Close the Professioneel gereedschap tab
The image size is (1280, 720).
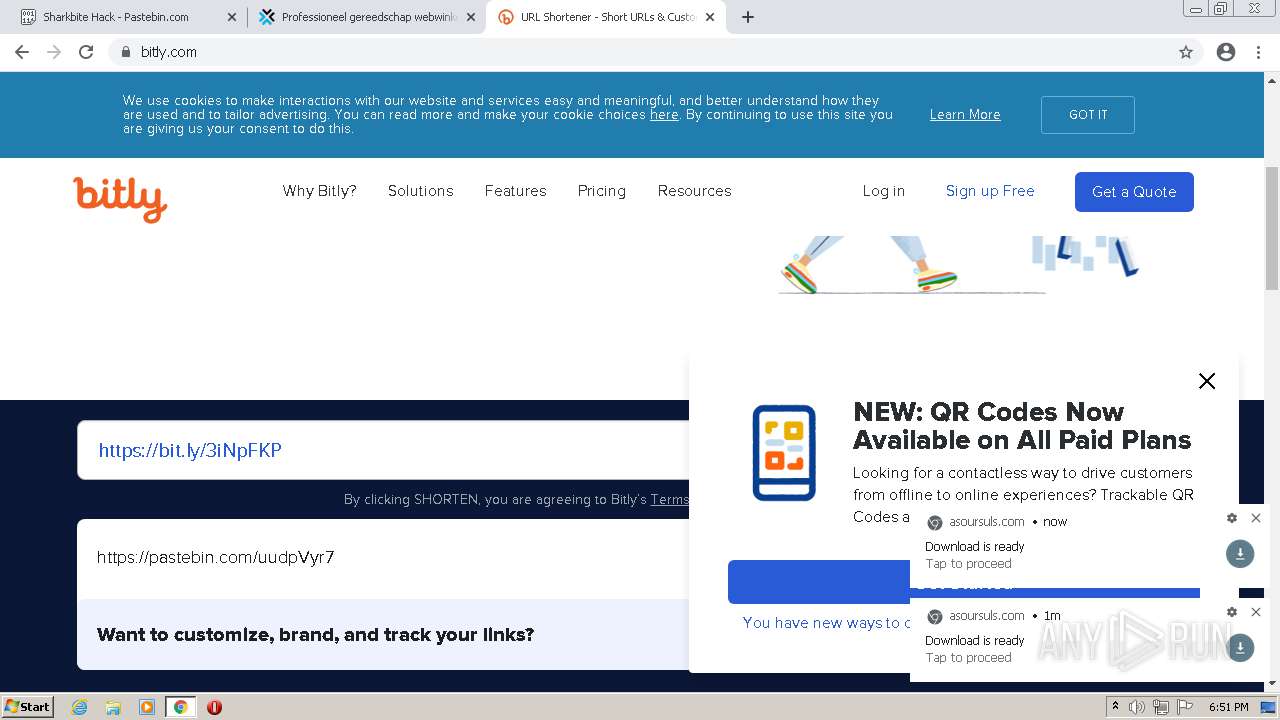[x=471, y=17]
